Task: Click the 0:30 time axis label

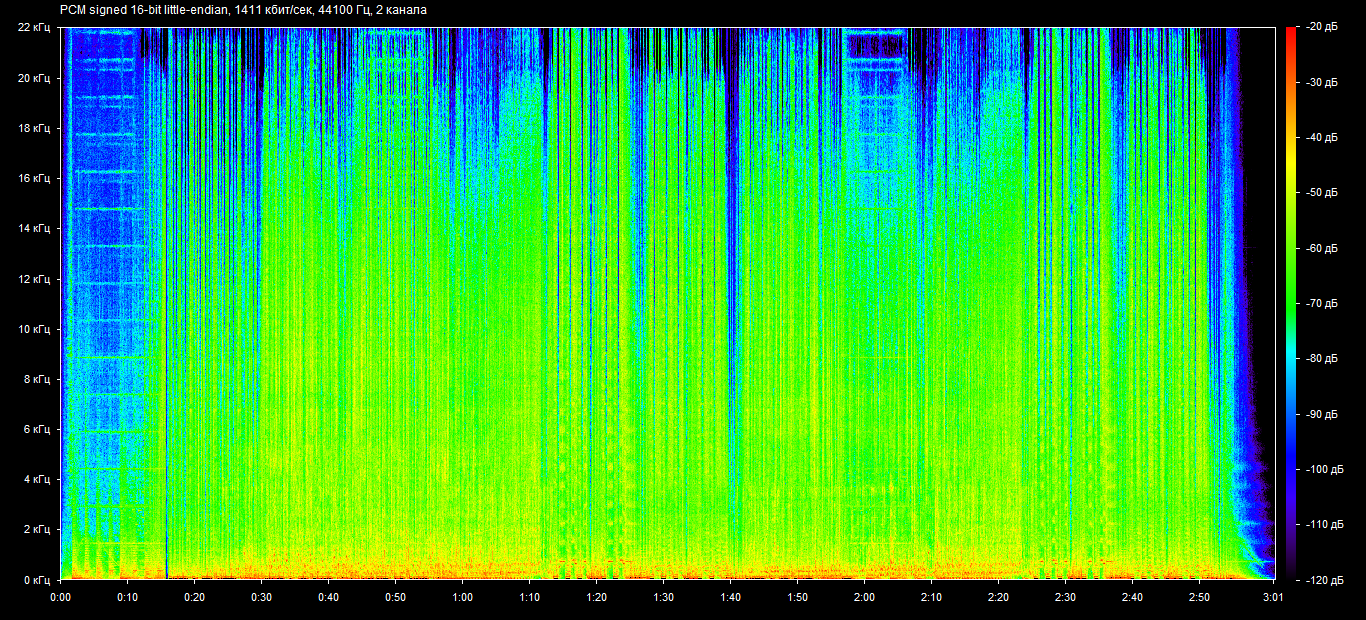Action: coord(261,597)
